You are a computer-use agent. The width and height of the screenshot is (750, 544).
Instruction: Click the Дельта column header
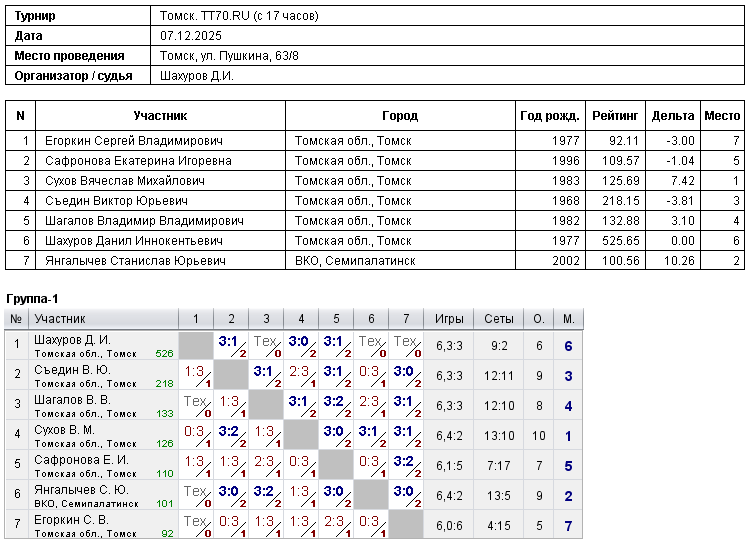point(672,116)
